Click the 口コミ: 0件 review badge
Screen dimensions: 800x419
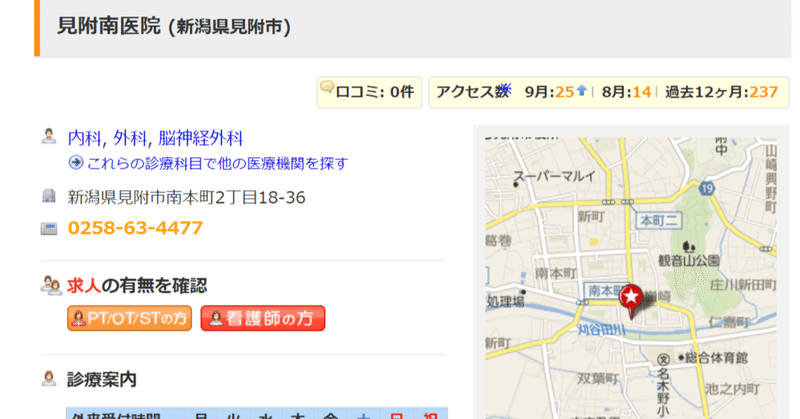[x=369, y=92]
